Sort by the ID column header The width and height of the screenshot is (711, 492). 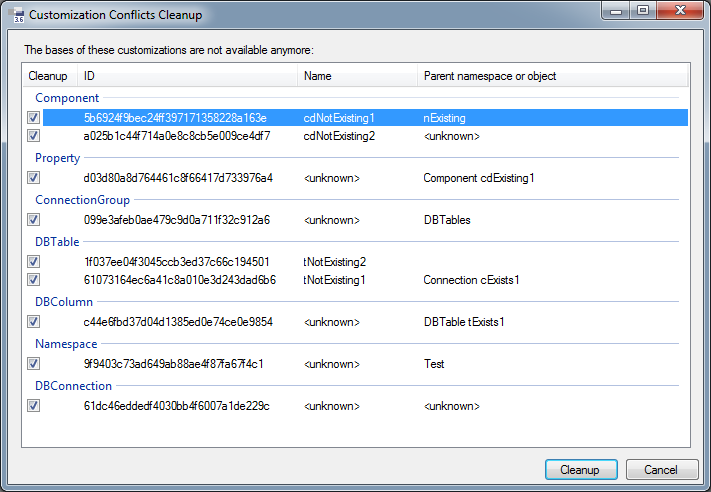188,76
